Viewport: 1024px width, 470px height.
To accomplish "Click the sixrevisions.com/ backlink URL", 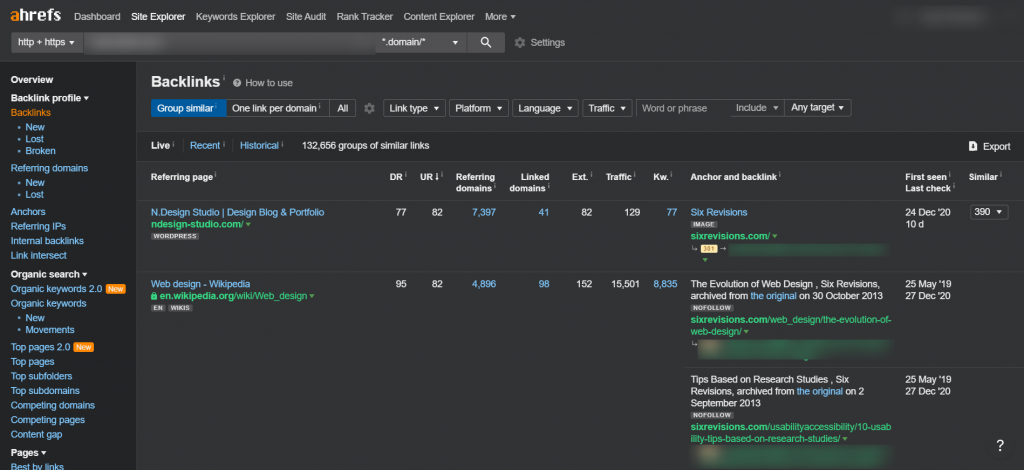I will [x=730, y=236].
